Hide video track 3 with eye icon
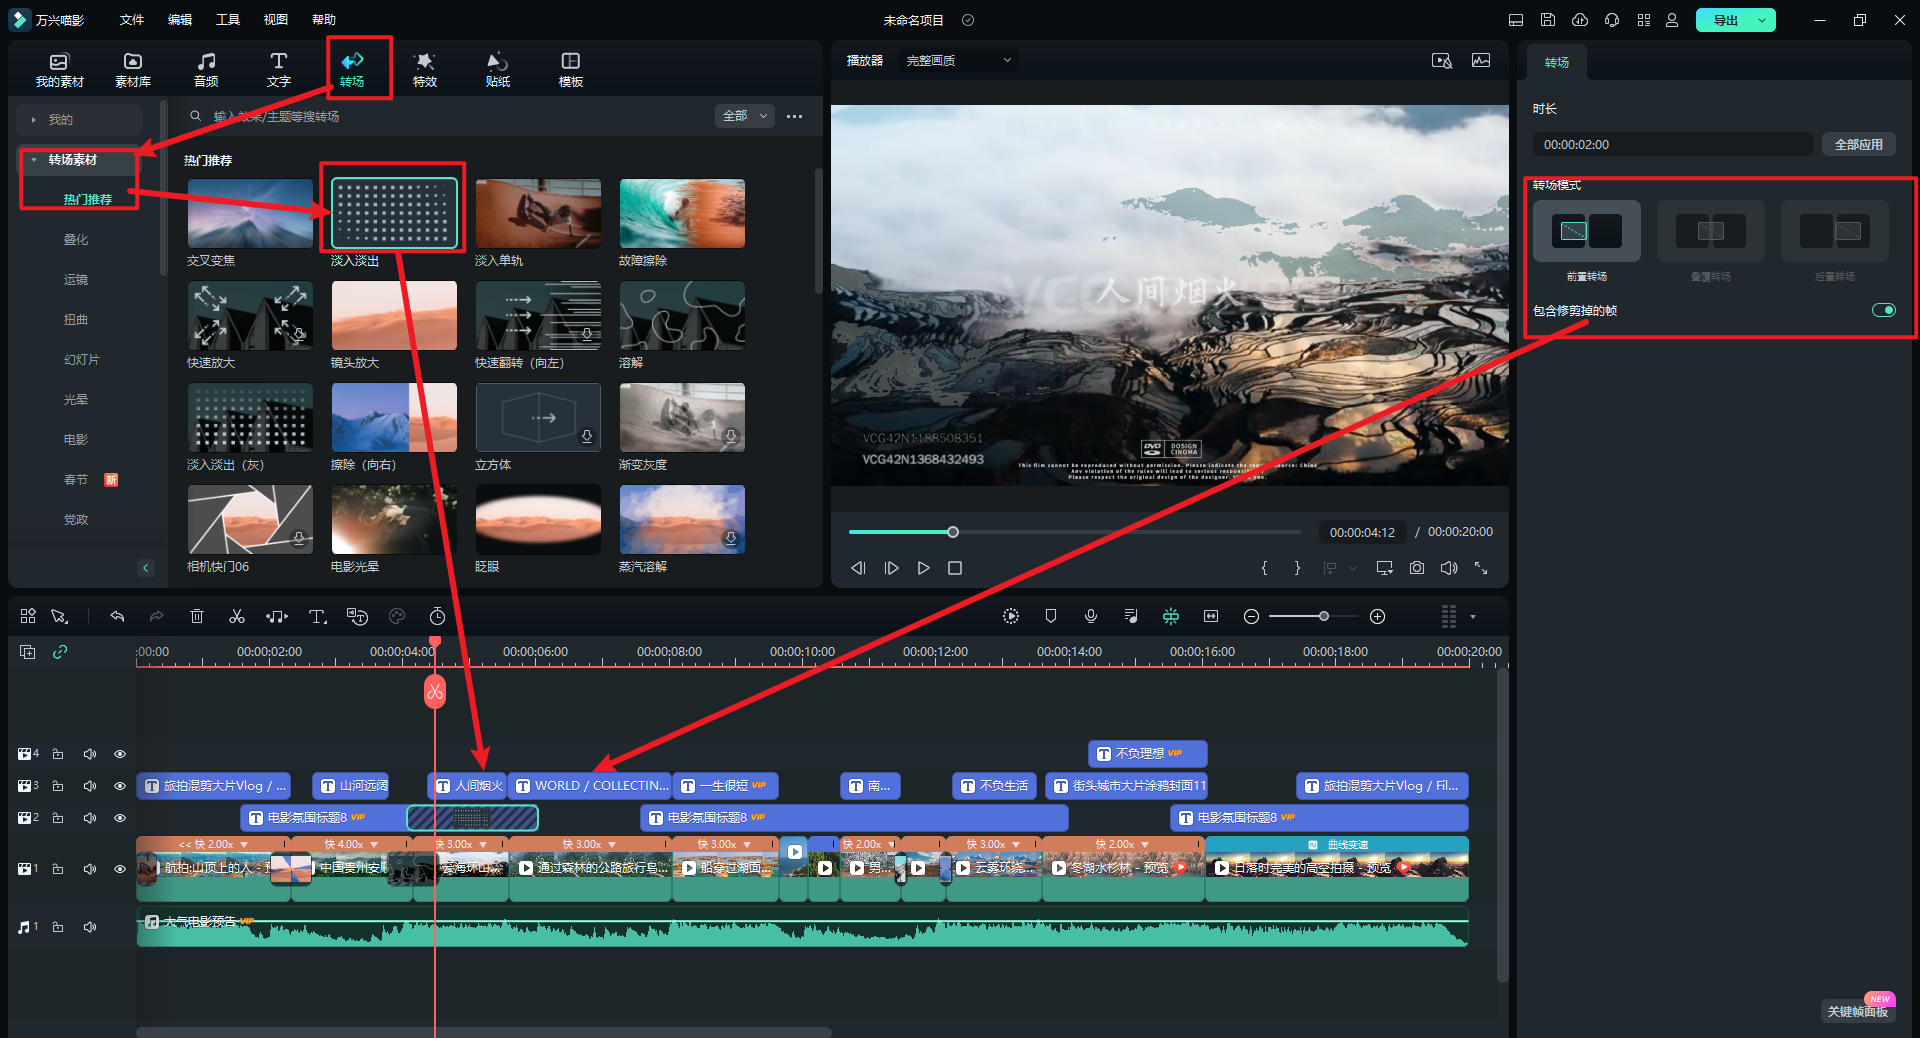1920x1038 pixels. tap(120, 786)
